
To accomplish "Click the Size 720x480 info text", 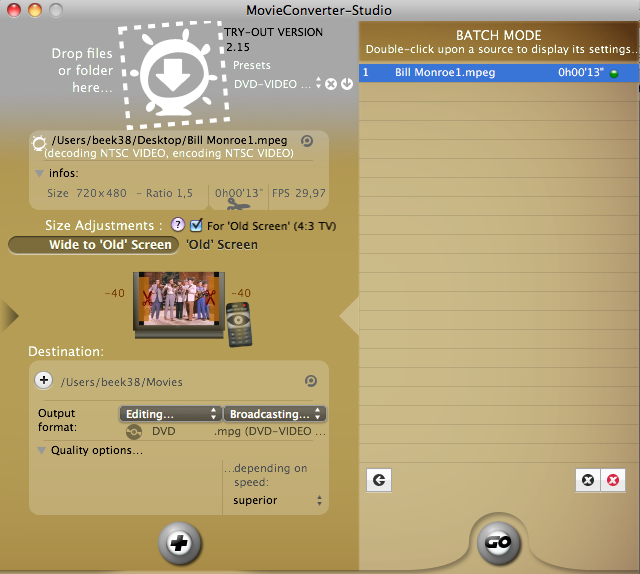I will pos(87,193).
